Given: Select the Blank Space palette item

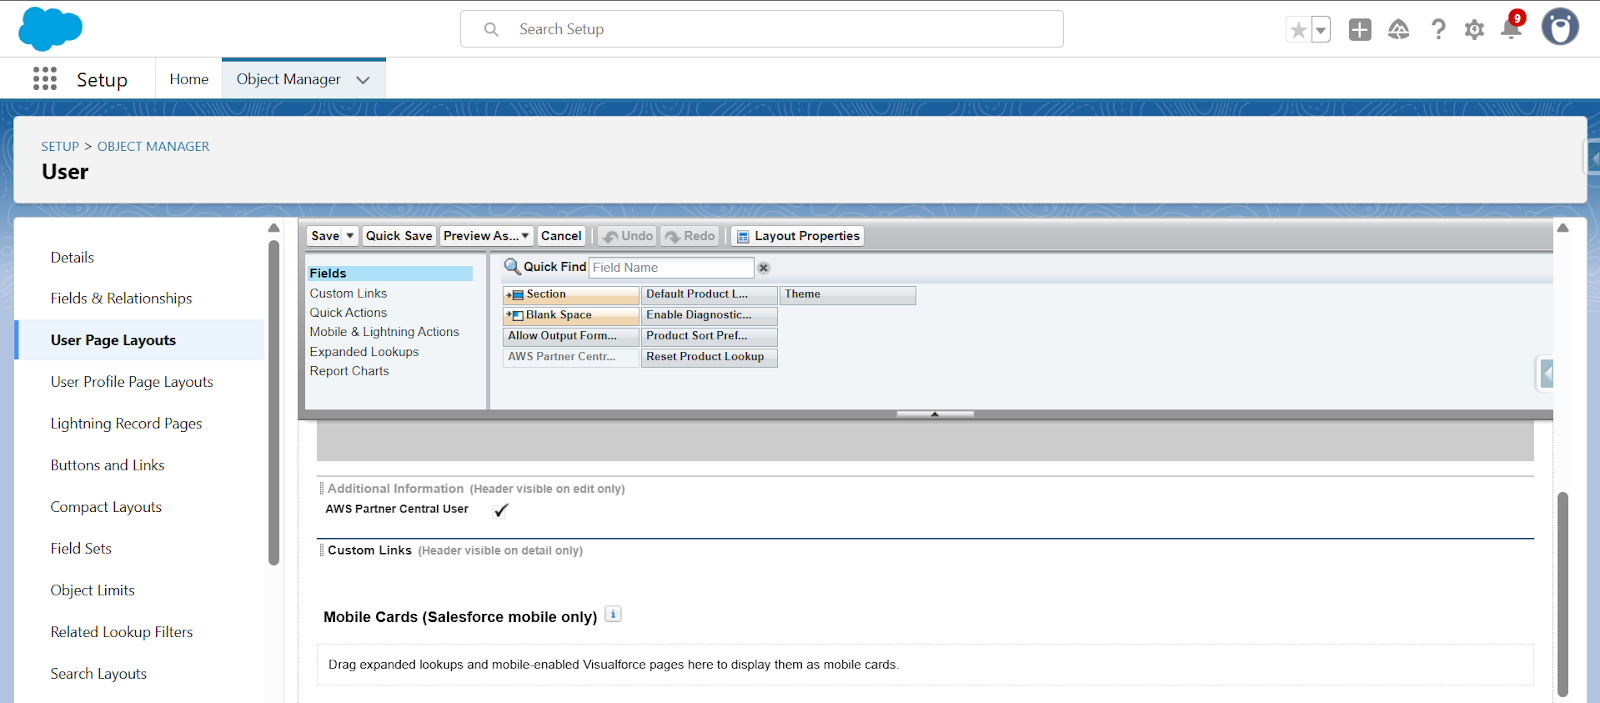Looking at the screenshot, I should pos(571,315).
